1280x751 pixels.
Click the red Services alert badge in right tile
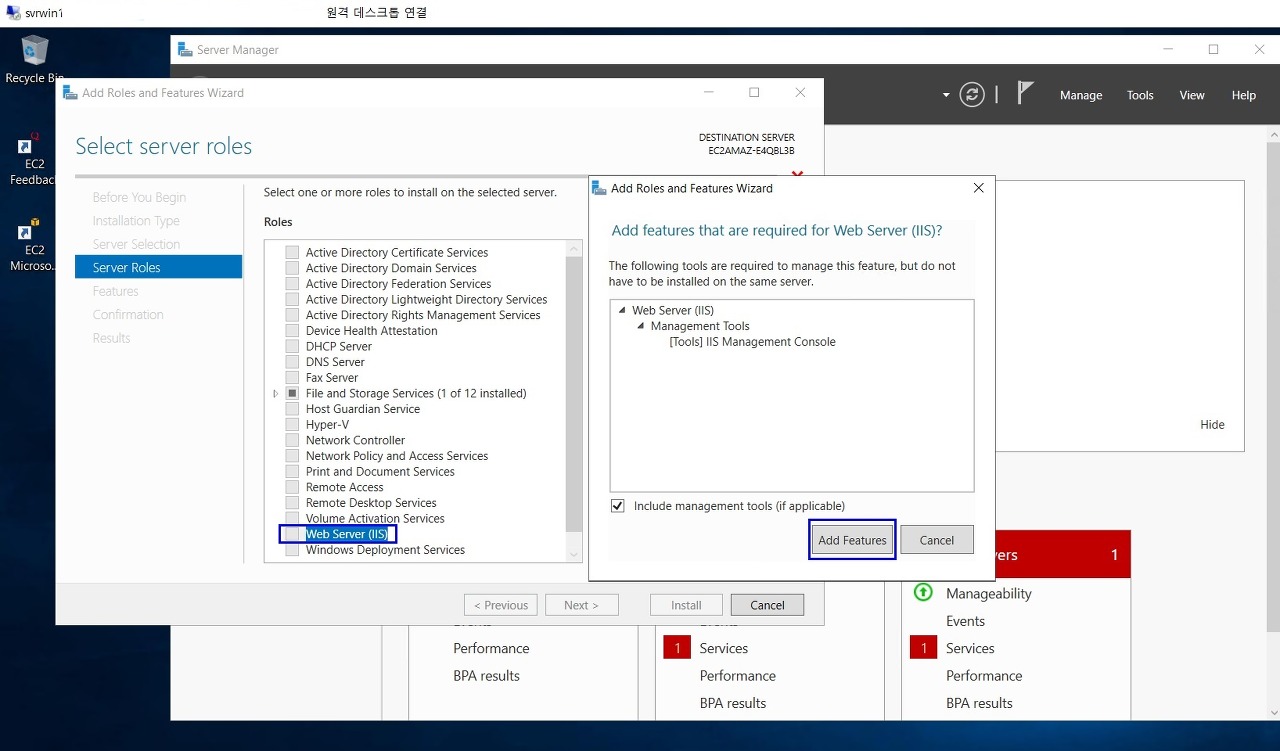pyautogui.click(x=923, y=648)
